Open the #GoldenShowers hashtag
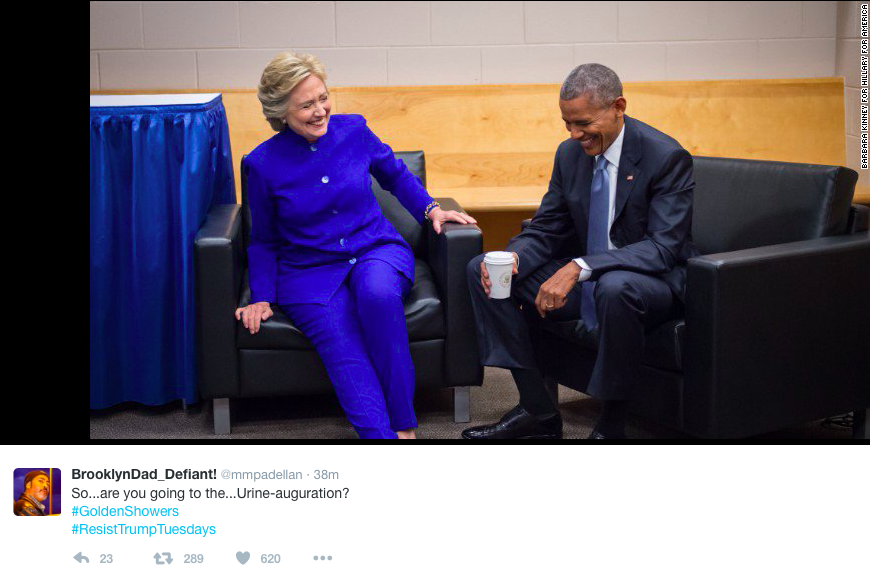Image resolution: width=870 pixels, height=587 pixels. 125,511
